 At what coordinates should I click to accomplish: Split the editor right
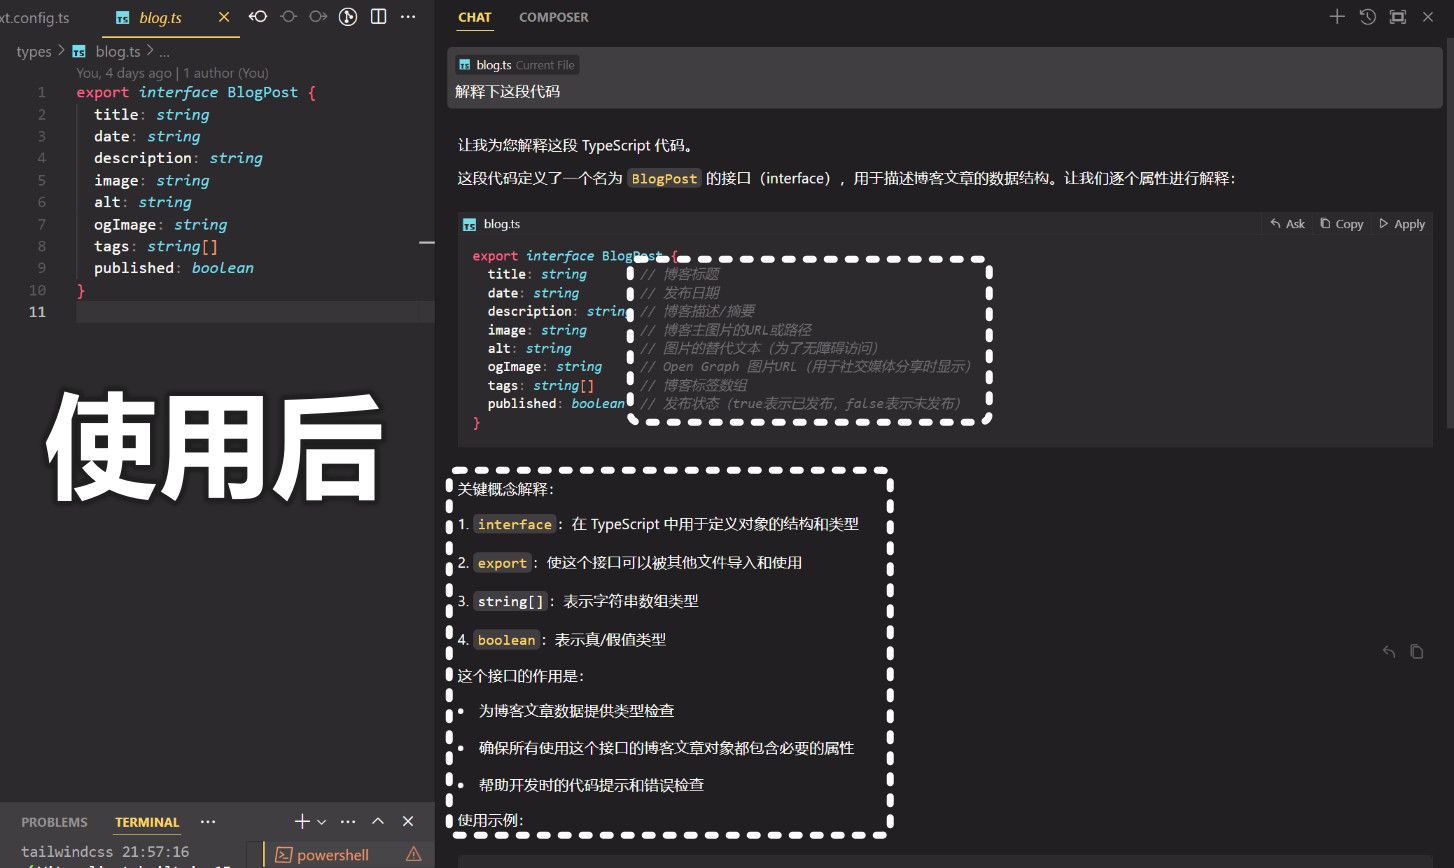point(379,17)
